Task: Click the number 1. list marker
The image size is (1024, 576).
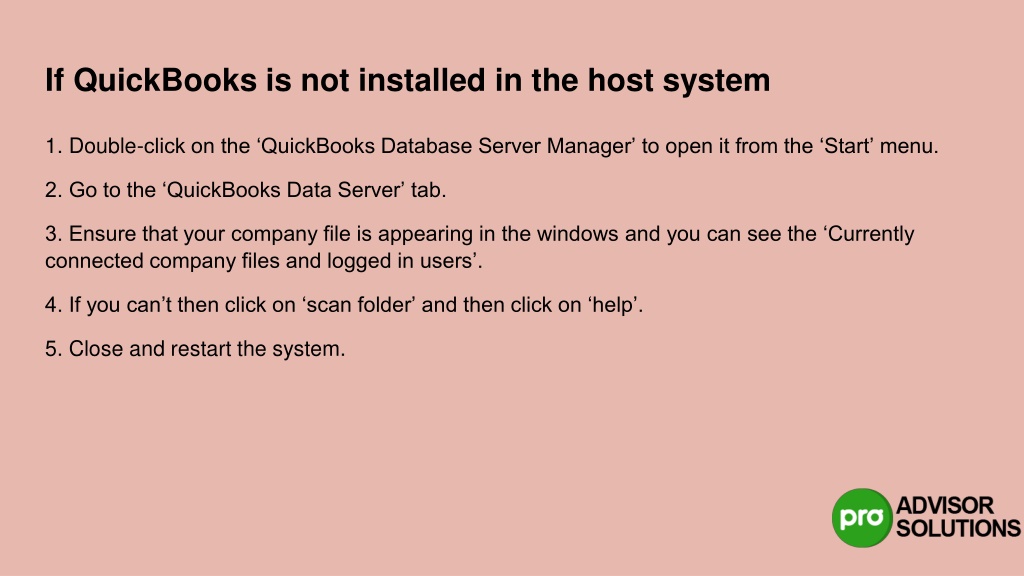Action: click(x=54, y=146)
